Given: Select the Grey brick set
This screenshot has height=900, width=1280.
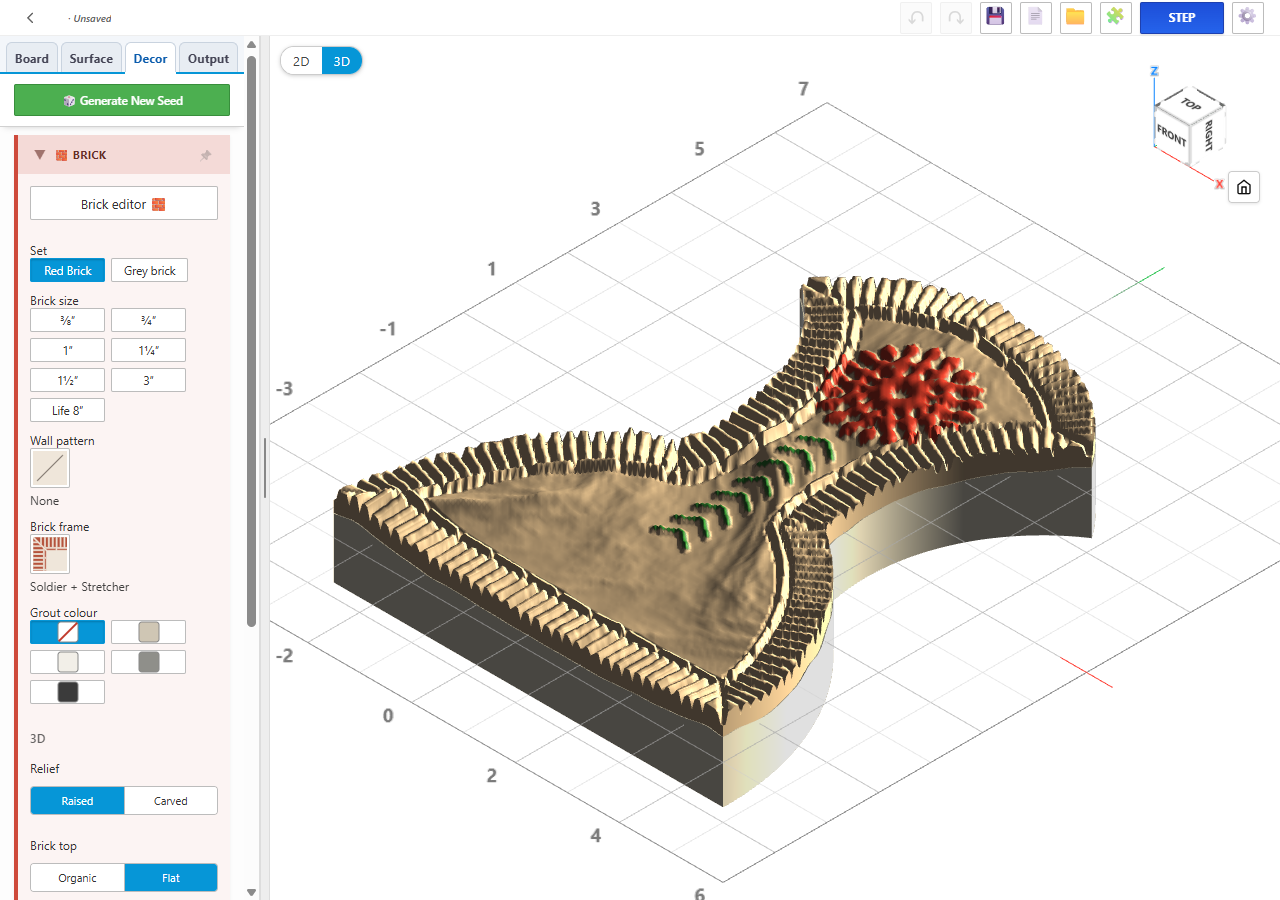Looking at the screenshot, I should [x=149, y=271].
